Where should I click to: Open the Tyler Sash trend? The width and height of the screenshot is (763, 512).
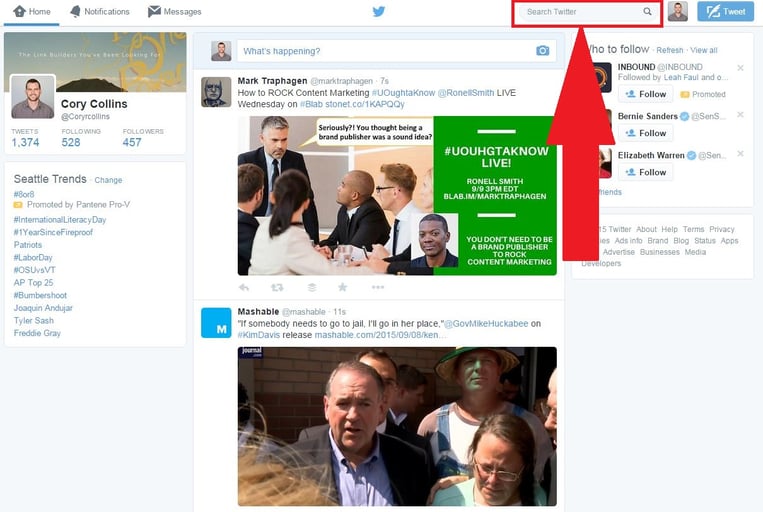[34, 321]
